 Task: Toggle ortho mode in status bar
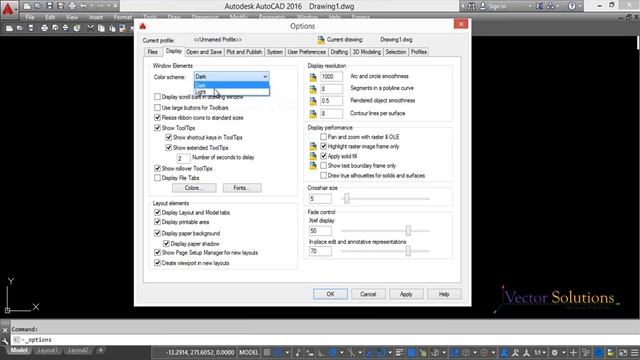point(321,352)
